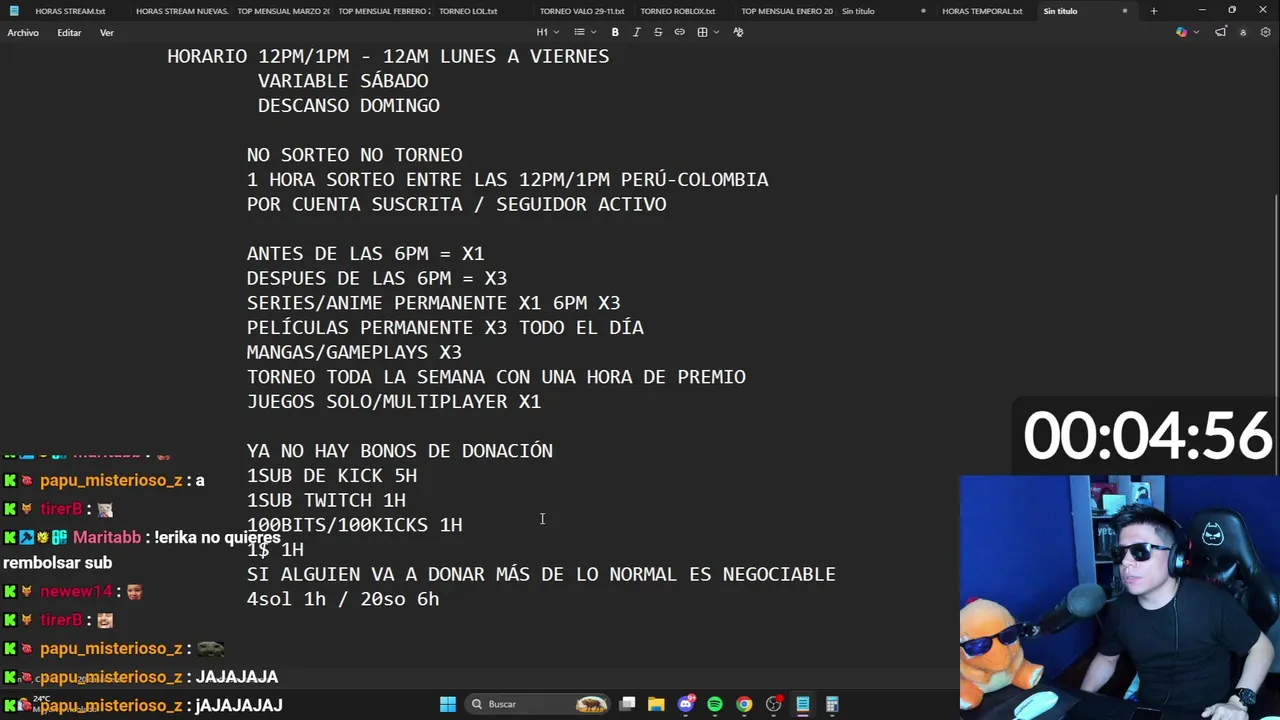
Task: Click the line 'DESPUES DE LAS 6PM = X3'
Action: (x=377, y=278)
